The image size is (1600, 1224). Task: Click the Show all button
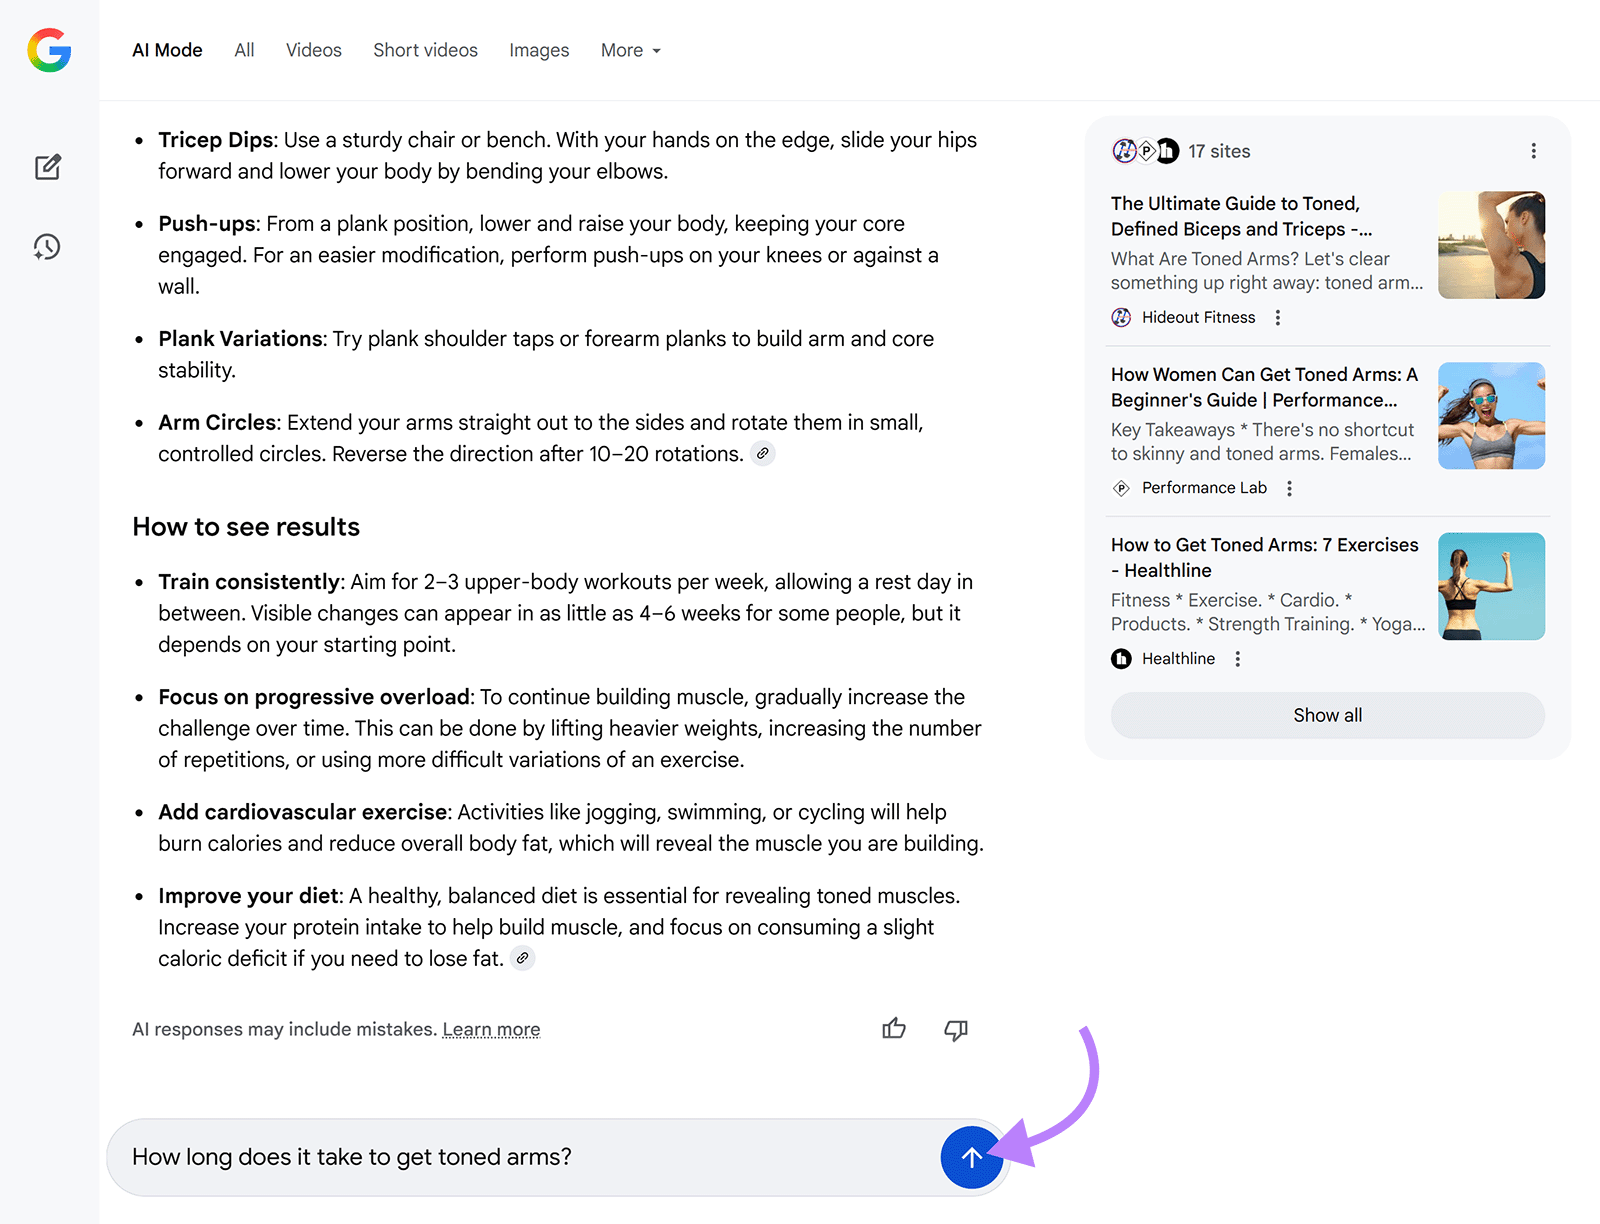(x=1327, y=715)
